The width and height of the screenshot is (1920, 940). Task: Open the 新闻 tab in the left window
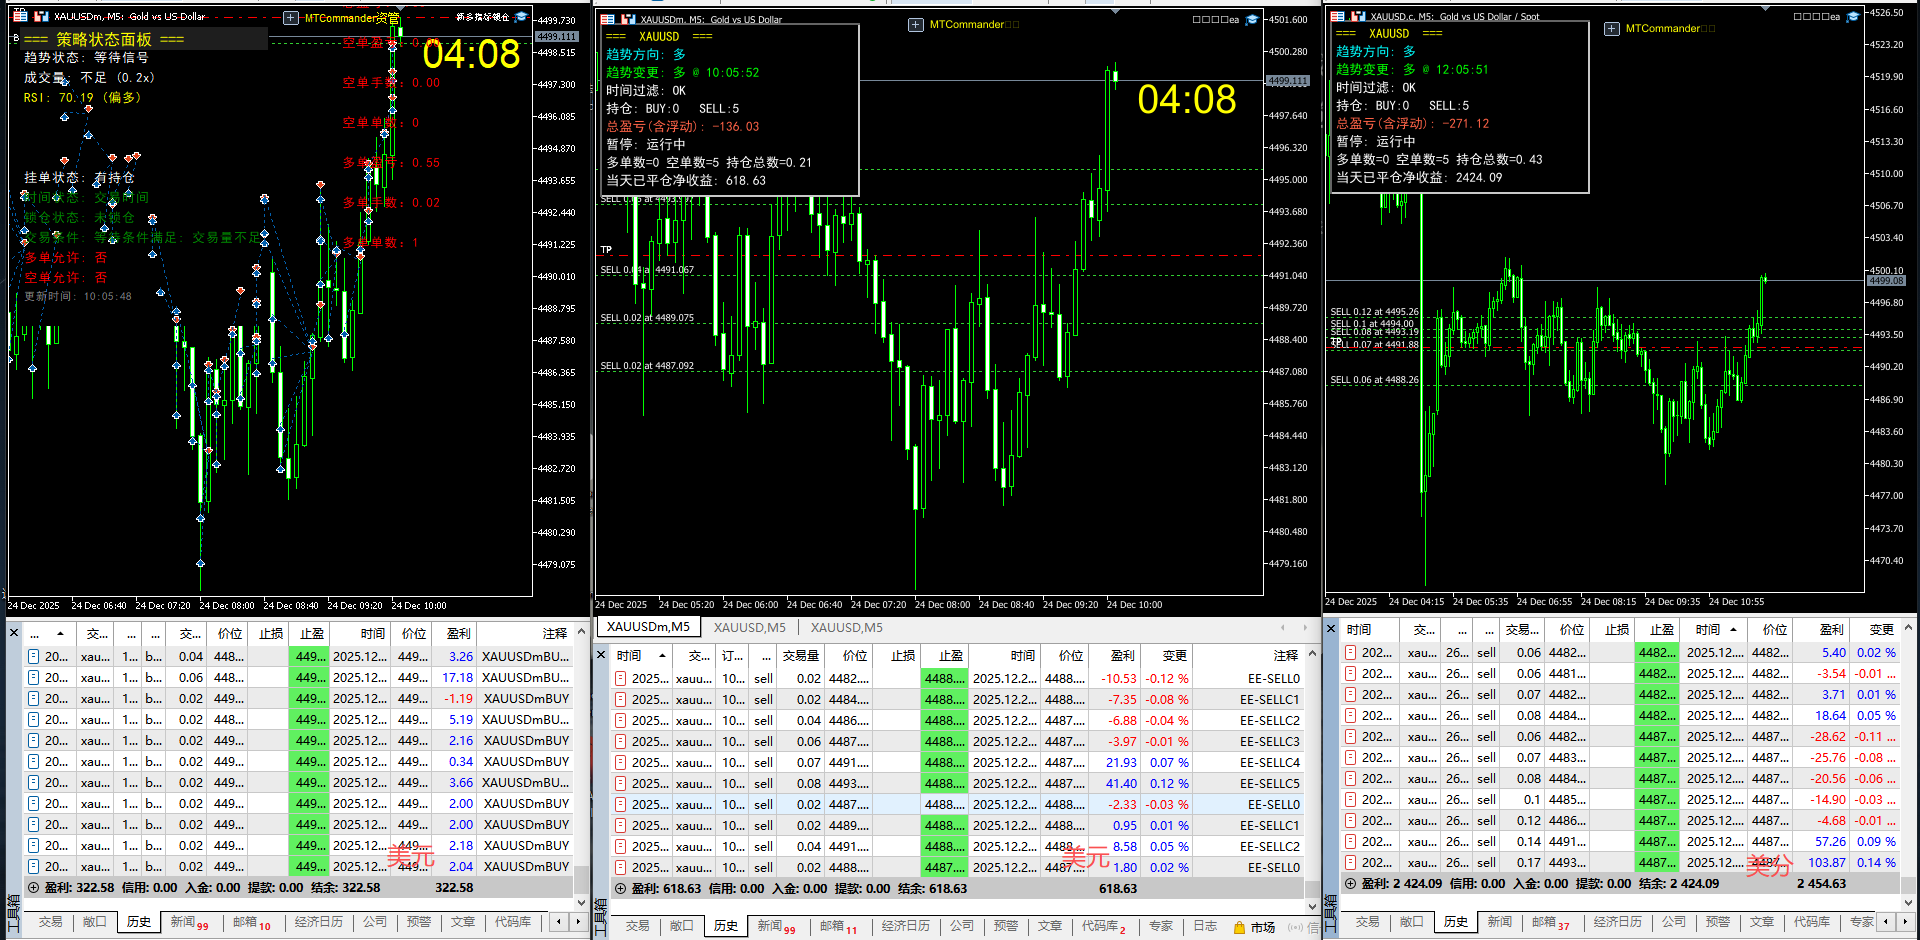pos(188,922)
